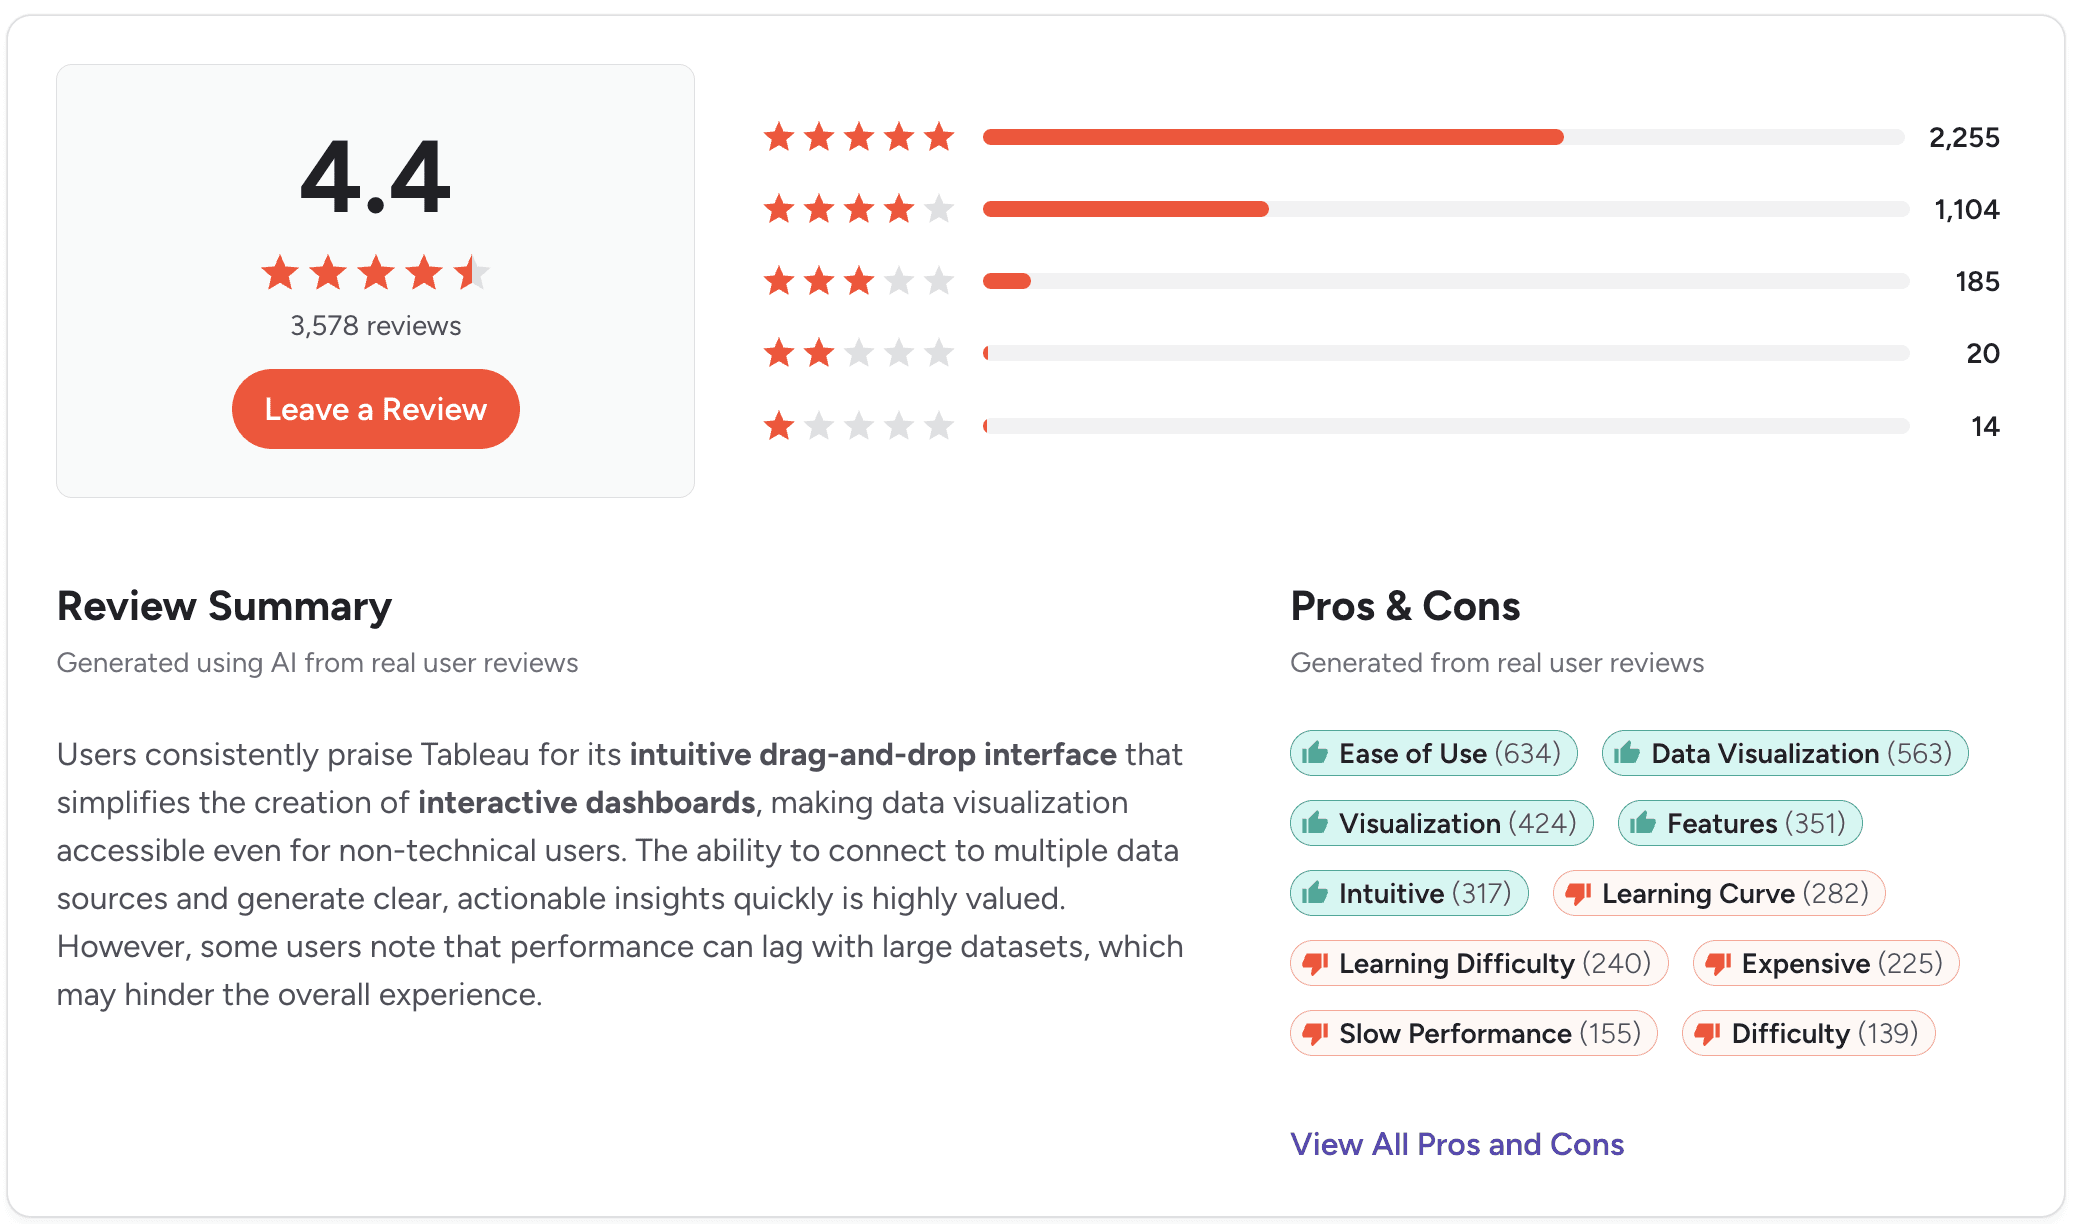Click the 3,578 reviews count

(x=375, y=325)
